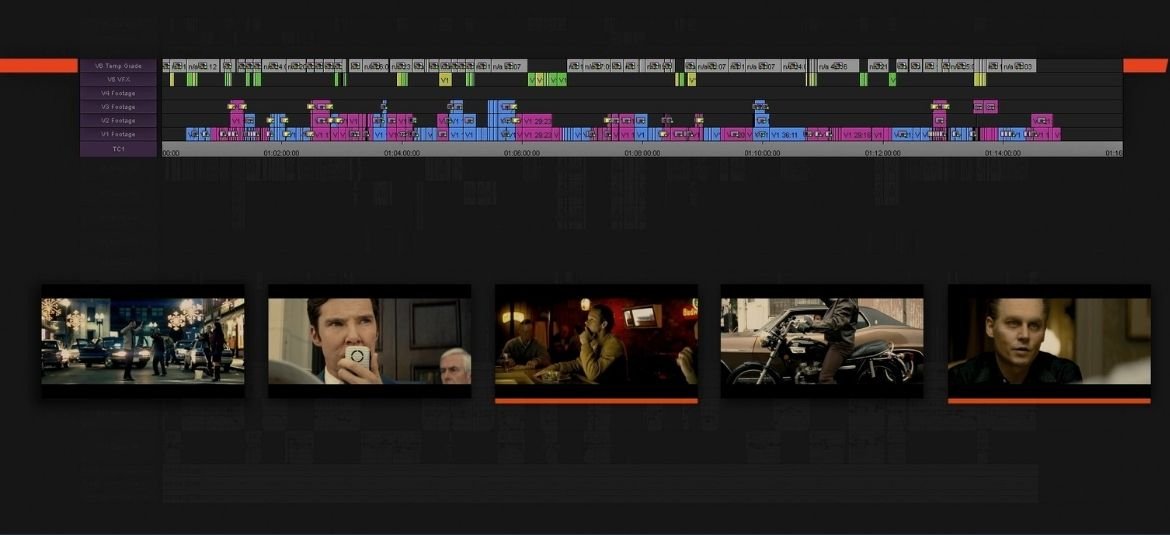The height and width of the screenshot is (535, 1170).
Task: Jump to timecode 01:14:00:00 on ruler
Action: pyautogui.click(x=1003, y=153)
